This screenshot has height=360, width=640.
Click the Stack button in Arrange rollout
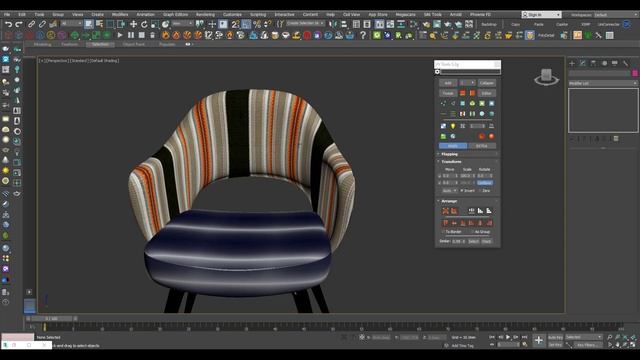tap(487, 242)
